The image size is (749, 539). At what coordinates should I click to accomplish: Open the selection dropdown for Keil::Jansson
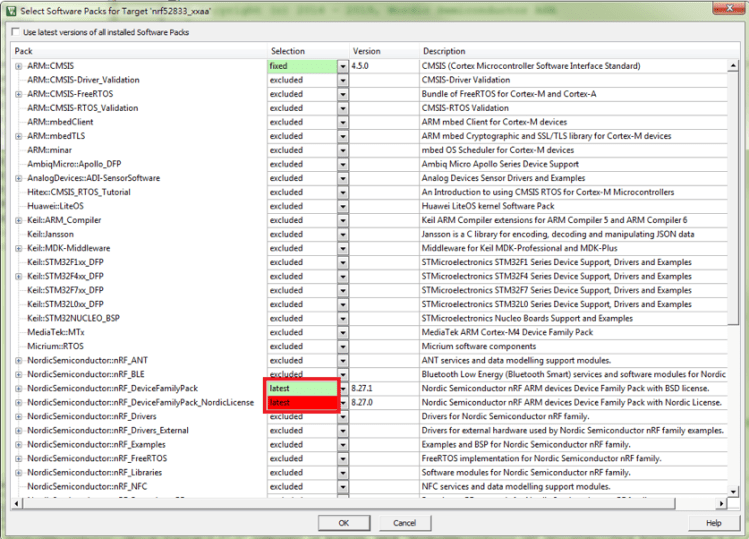pyautogui.click(x=343, y=235)
